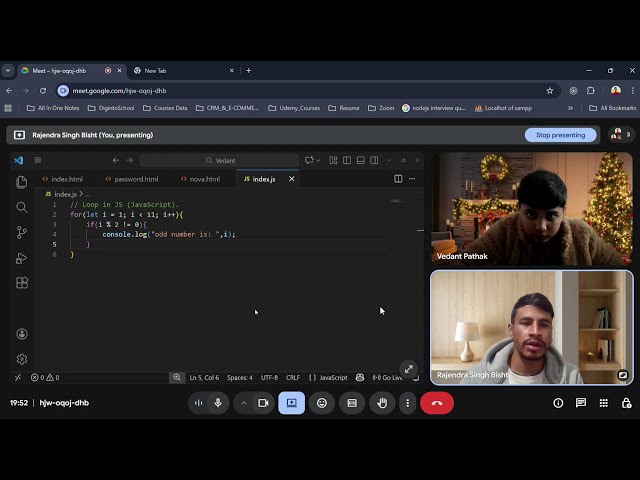The height and width of the screenshot is (480, 640).
Task: Click the Go Live status bar button
Action: click(387, 378)
